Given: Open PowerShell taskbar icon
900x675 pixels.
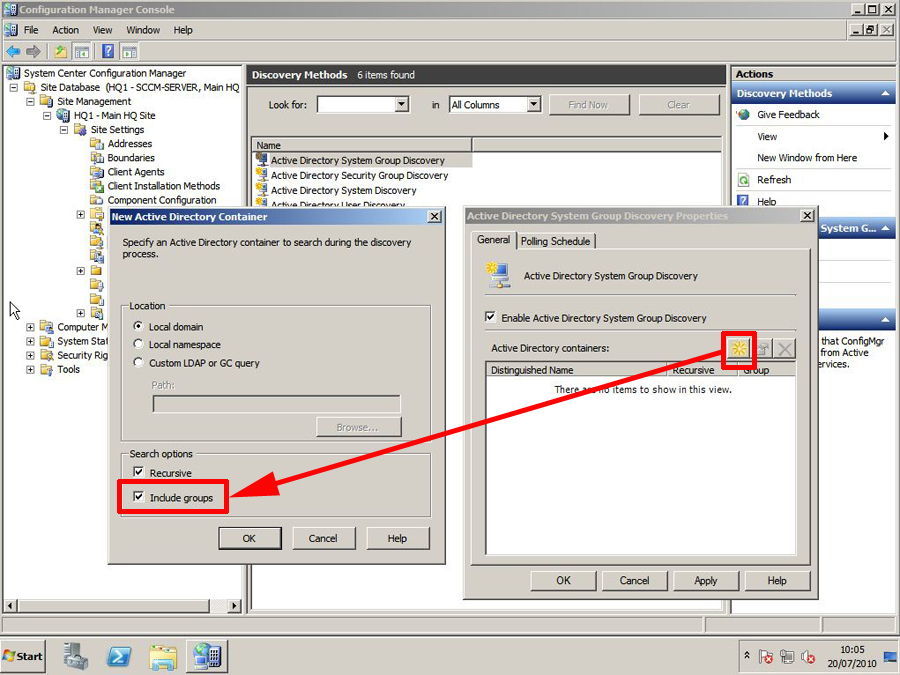Looking at the screenshot, I should coord(119,656).
